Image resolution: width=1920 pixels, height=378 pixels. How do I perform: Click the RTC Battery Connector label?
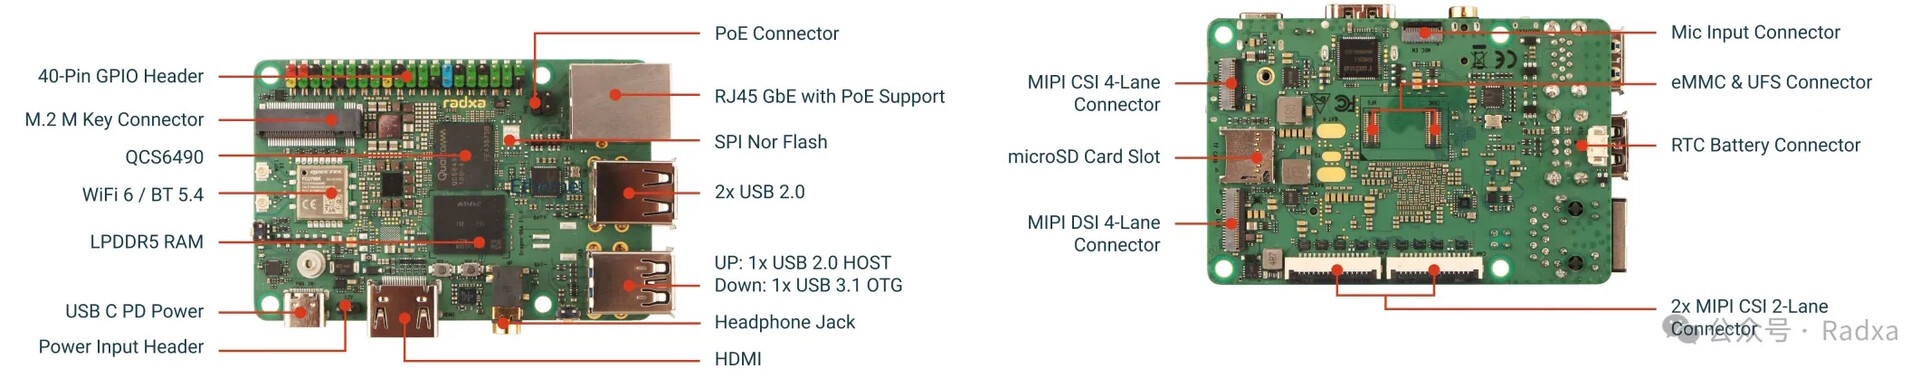pos(1765,145)
